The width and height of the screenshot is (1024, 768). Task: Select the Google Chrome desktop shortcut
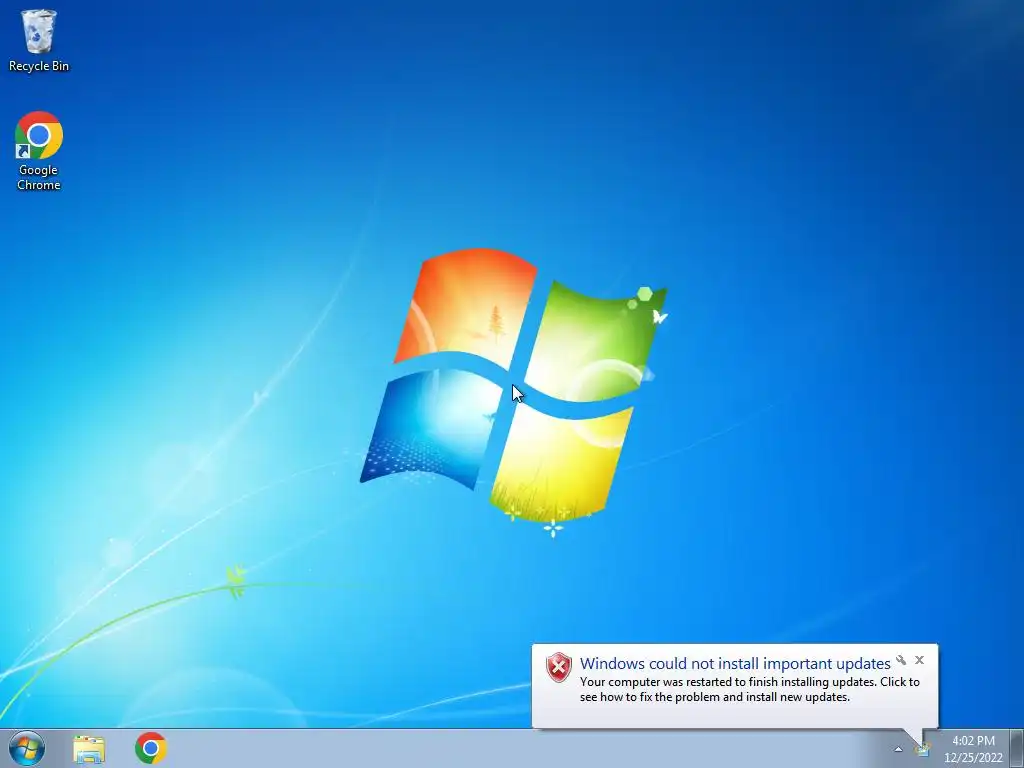coord(39,152)
